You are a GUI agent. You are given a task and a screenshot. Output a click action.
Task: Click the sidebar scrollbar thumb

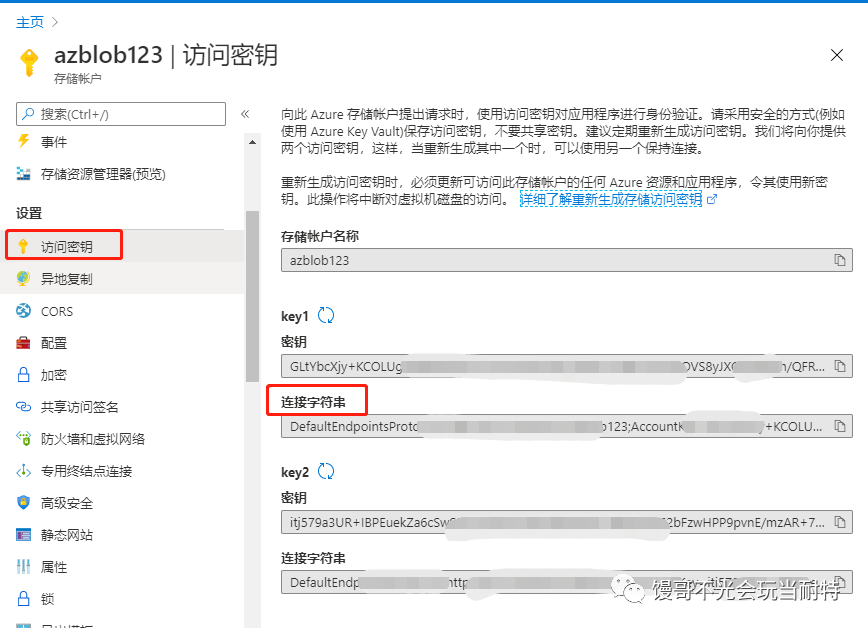click(252, 296)
